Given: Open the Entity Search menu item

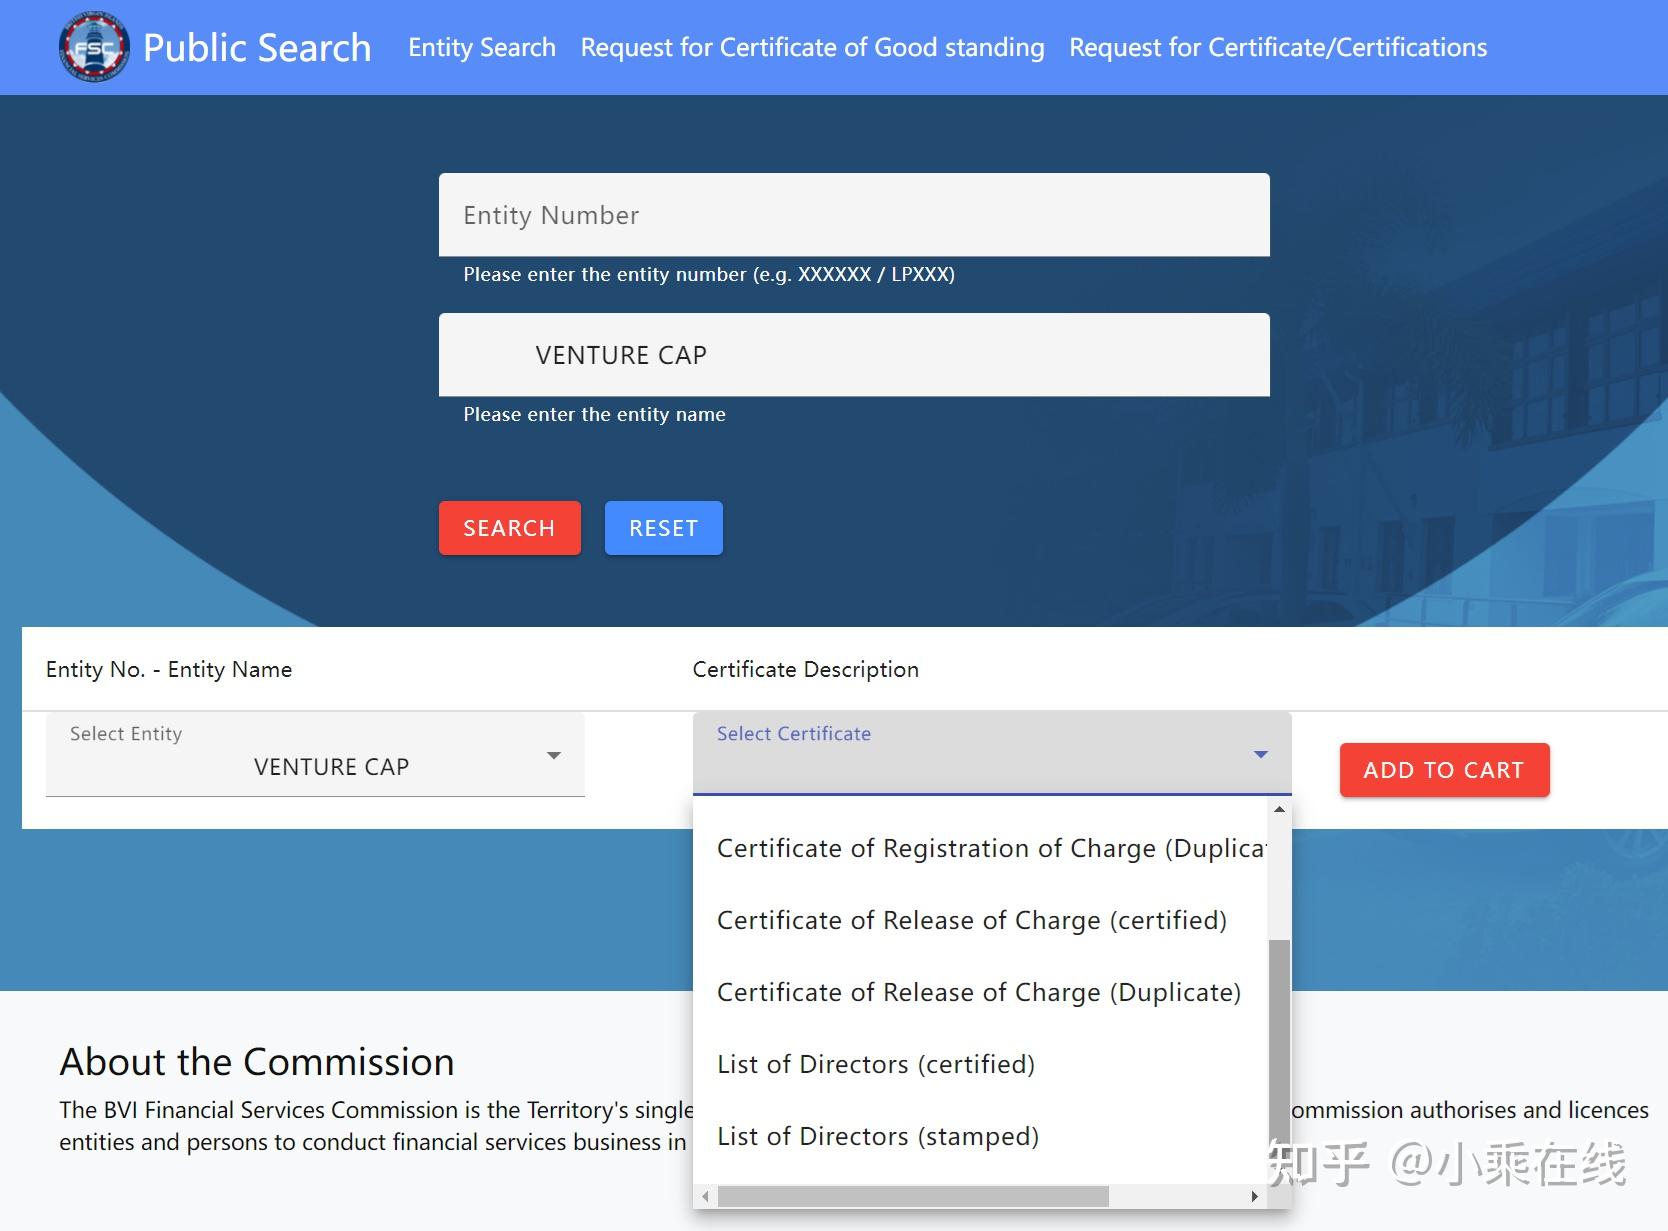Looking at the screenshot, I should click(x=482, y=47).
